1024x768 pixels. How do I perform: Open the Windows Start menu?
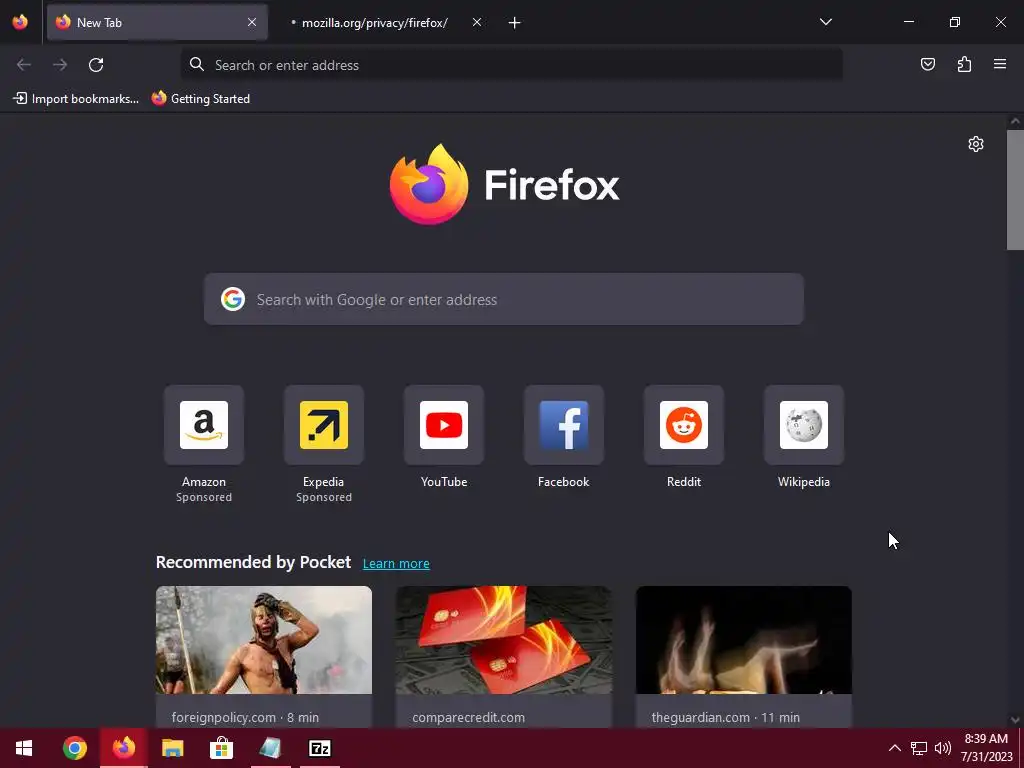tap(24, 748)
